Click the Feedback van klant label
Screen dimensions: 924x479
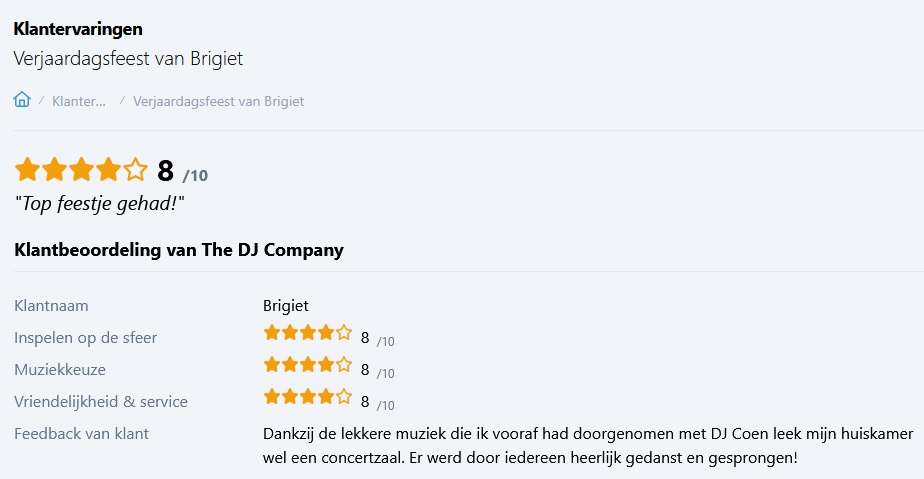pyautogui.click(x=82, y=434)
